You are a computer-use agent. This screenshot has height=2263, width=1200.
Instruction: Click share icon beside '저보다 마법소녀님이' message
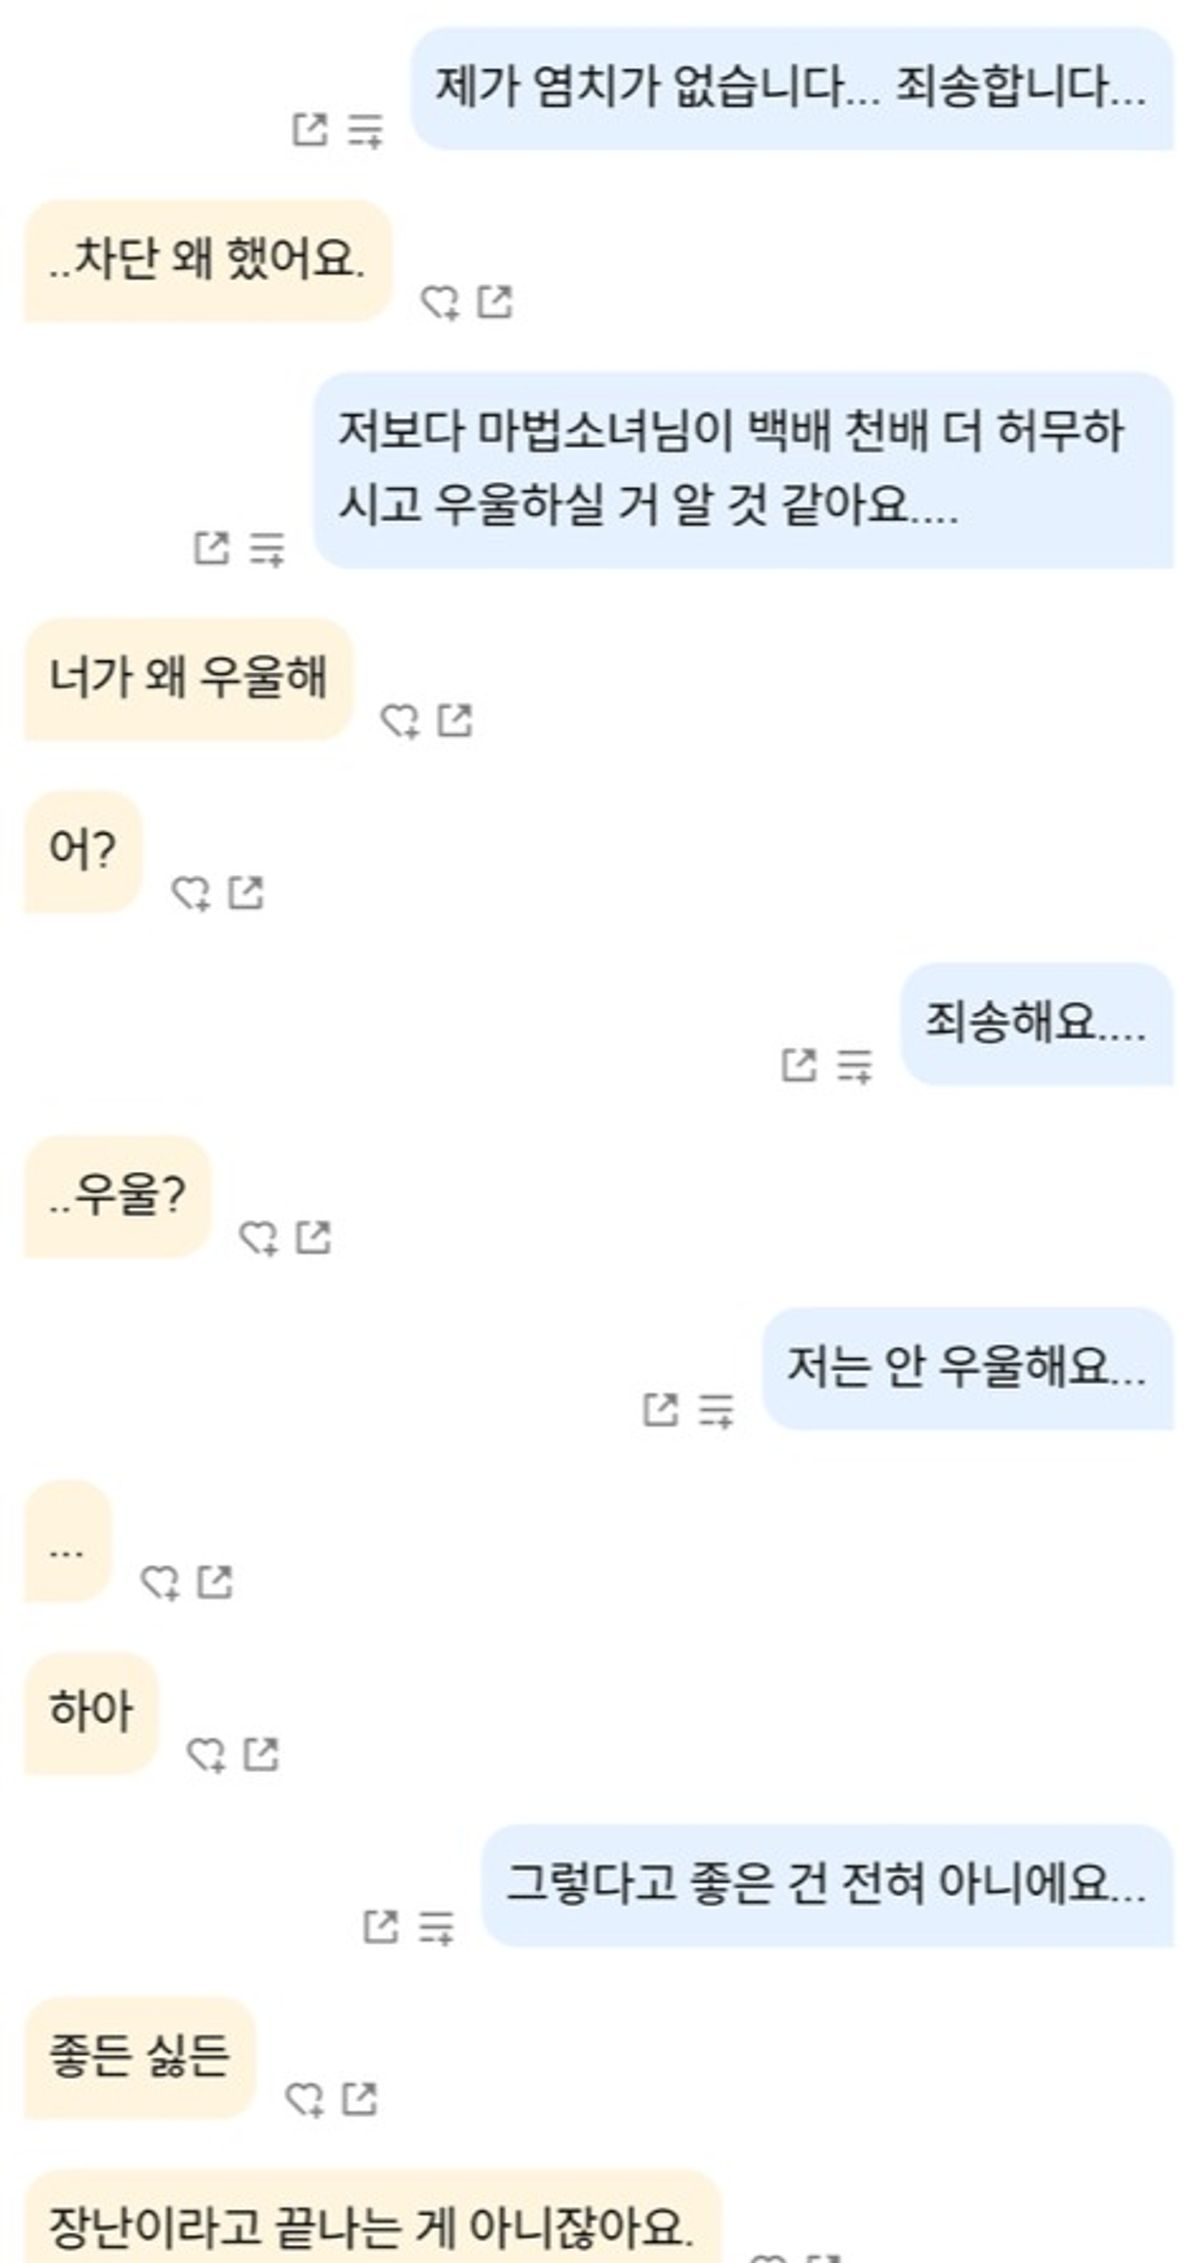click(211, 548)
